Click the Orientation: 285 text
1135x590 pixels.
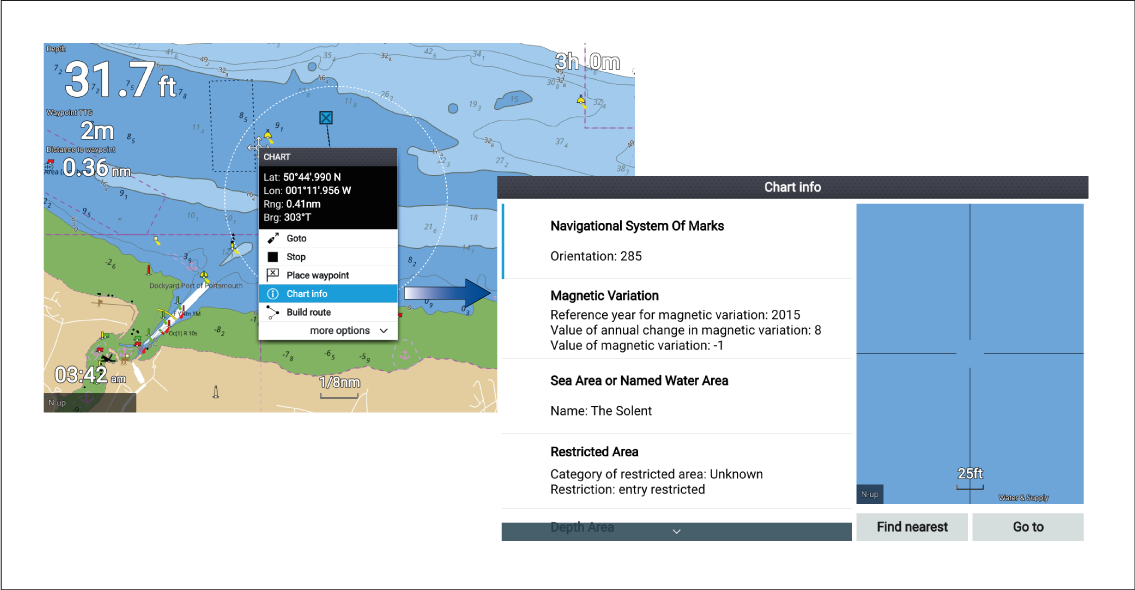596,256
